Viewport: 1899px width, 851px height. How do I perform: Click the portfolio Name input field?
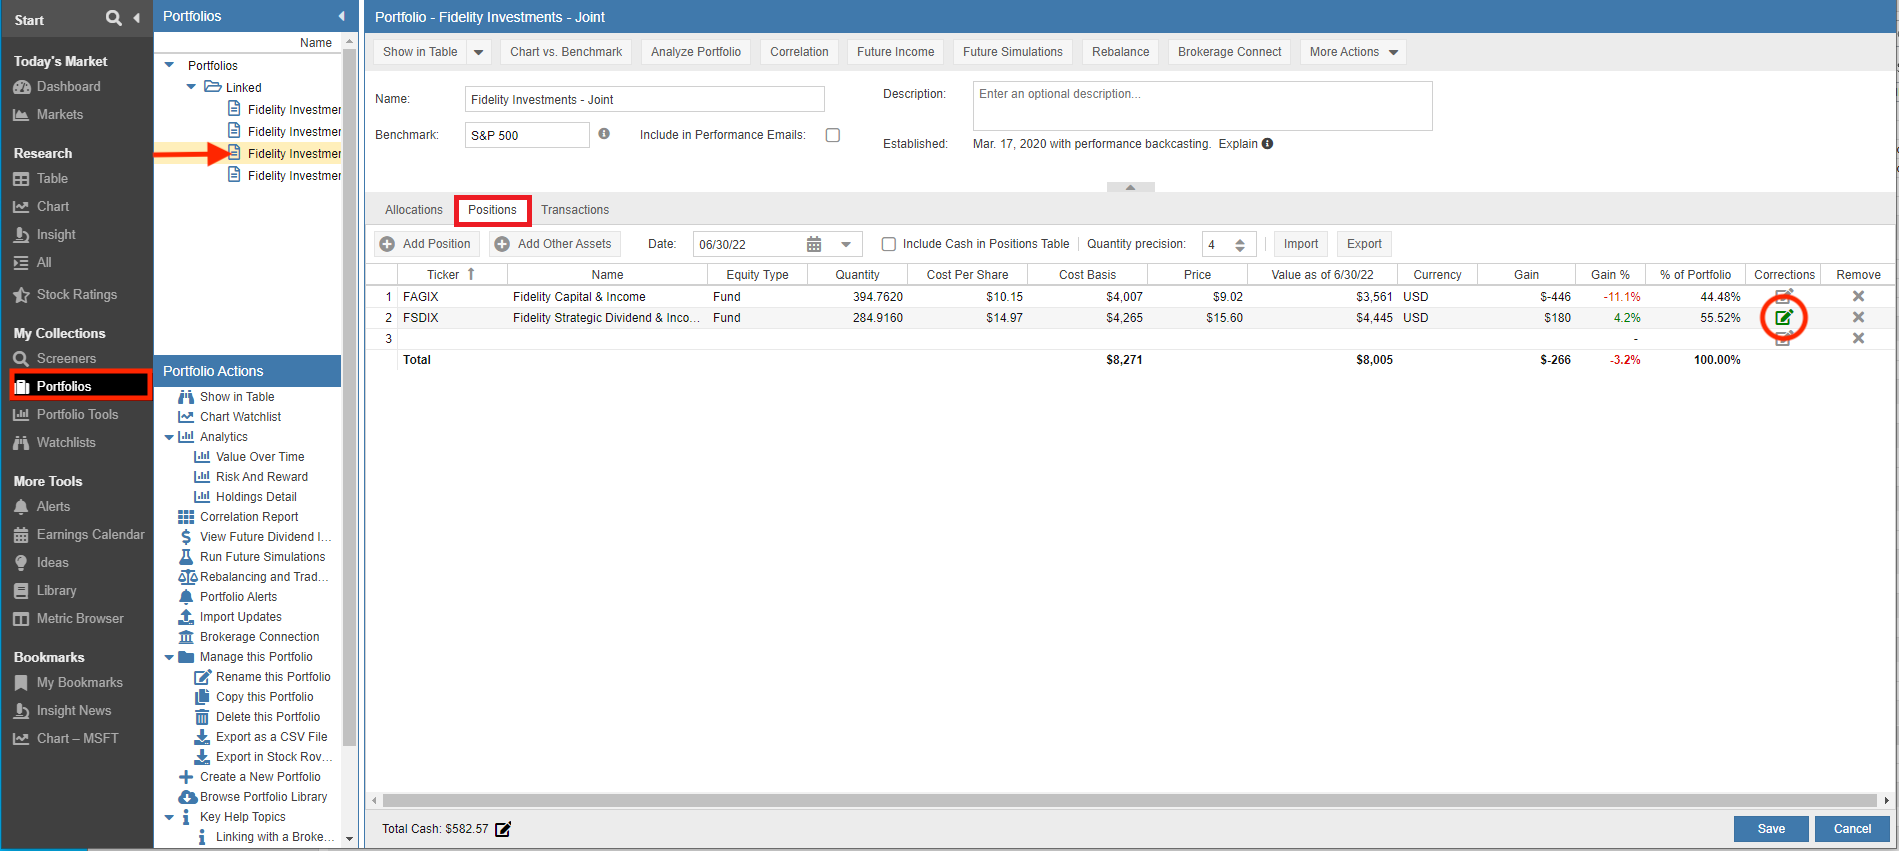[x=645, y=99]
